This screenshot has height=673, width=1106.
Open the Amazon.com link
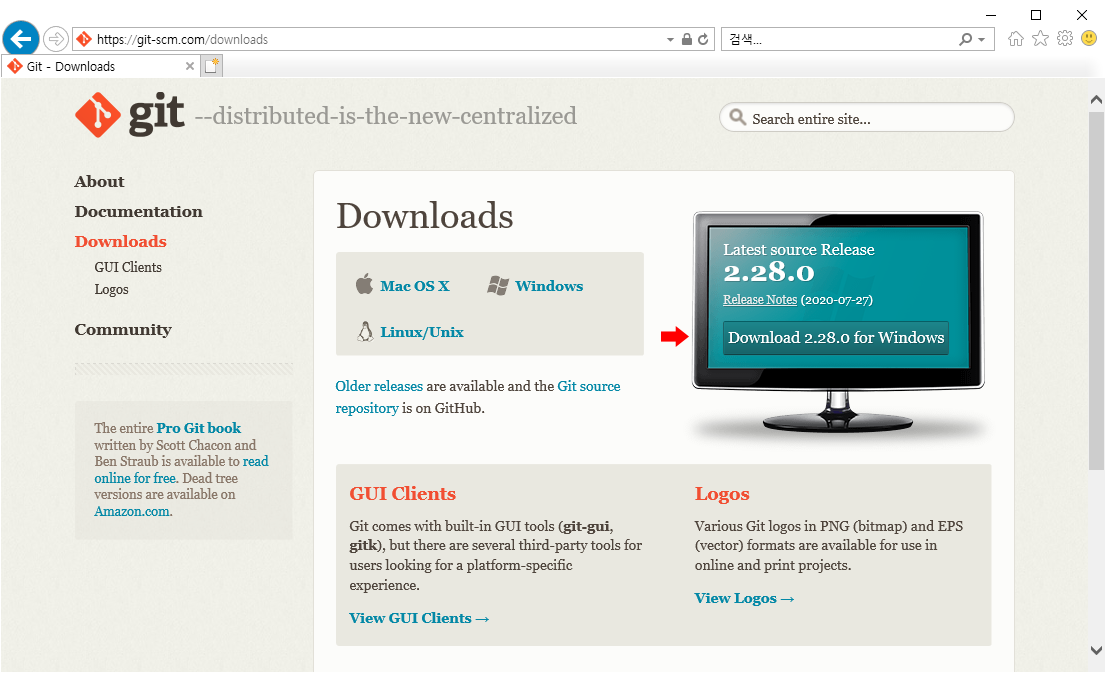(132, 511)
